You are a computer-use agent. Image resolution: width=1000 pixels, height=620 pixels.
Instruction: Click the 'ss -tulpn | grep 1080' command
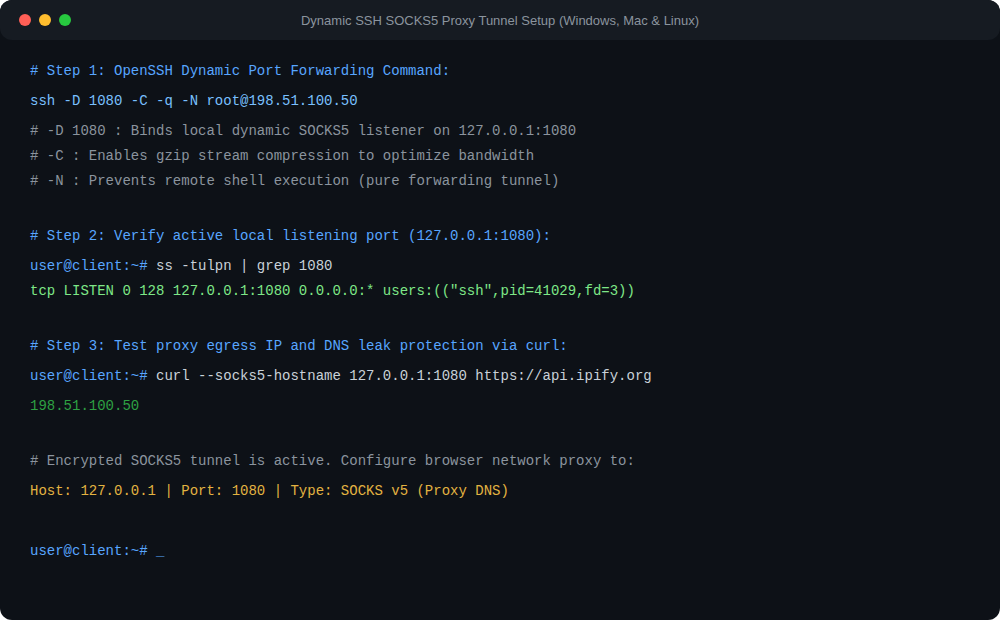pos(244,266)
